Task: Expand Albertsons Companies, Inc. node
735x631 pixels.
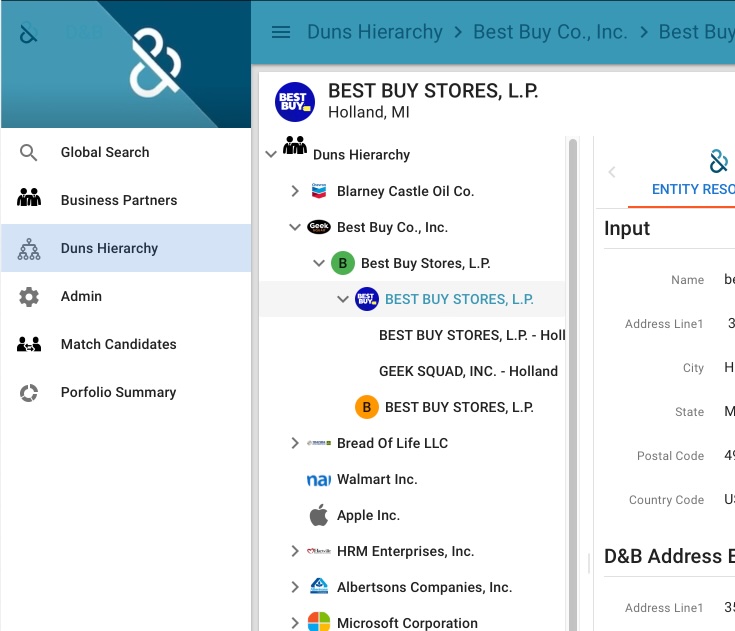Action: tap(295, 587)
